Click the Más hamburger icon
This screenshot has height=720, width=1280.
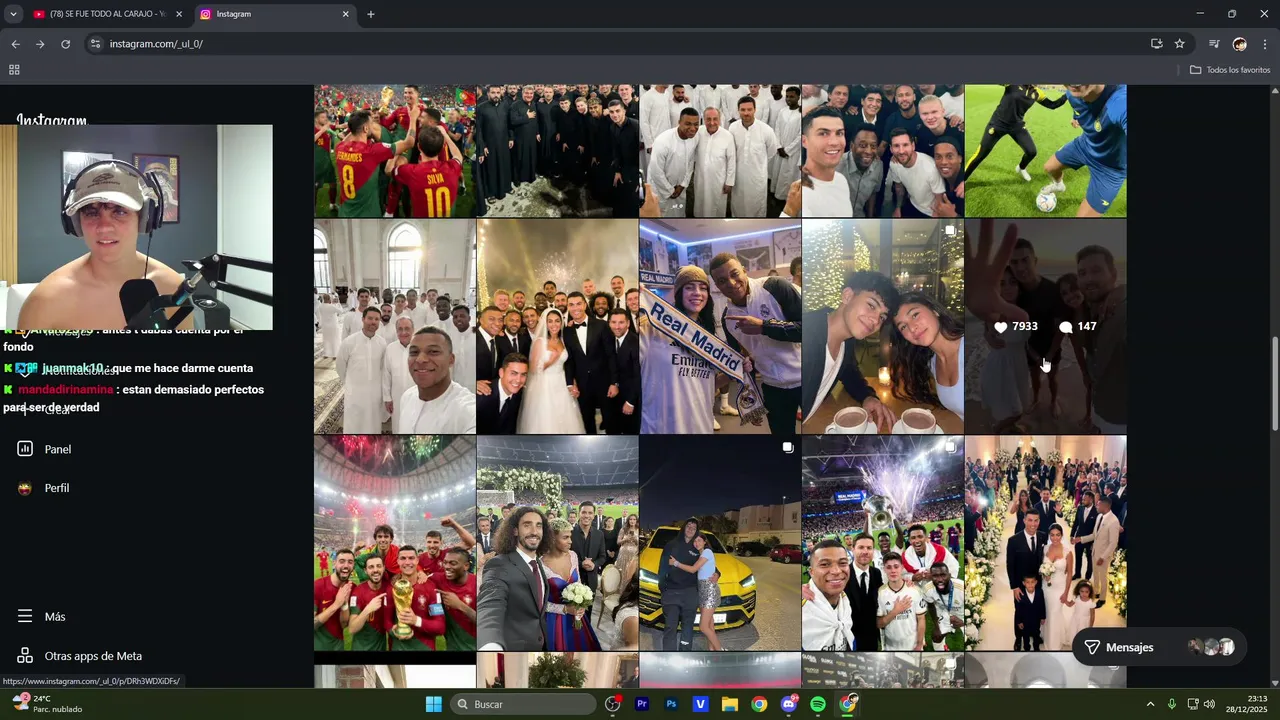(x=25, y=617)
